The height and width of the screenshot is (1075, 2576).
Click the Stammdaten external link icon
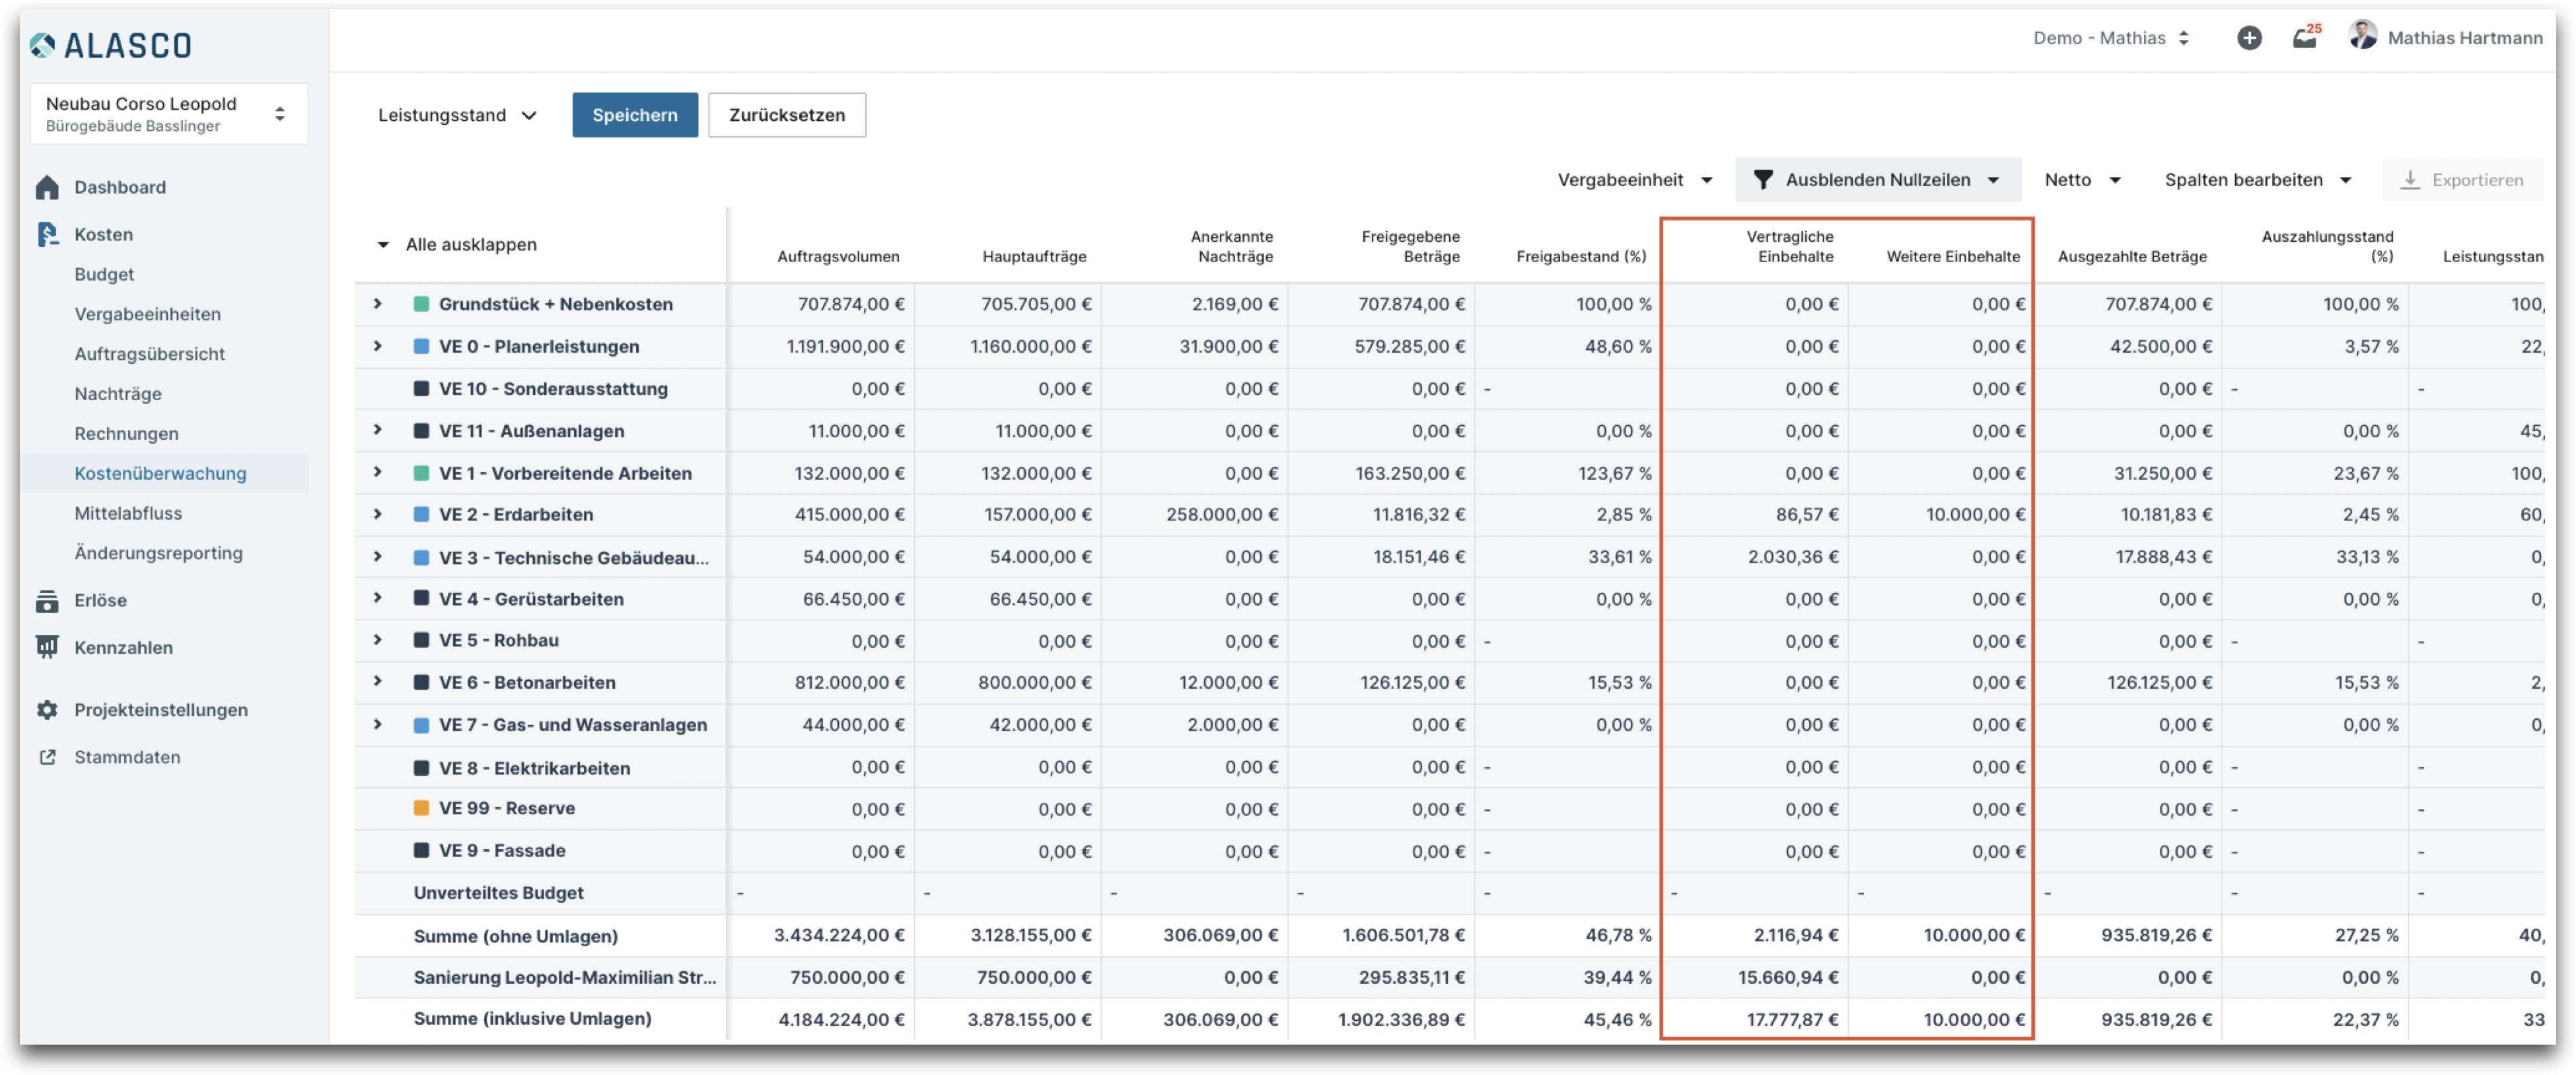click(47, 757)
